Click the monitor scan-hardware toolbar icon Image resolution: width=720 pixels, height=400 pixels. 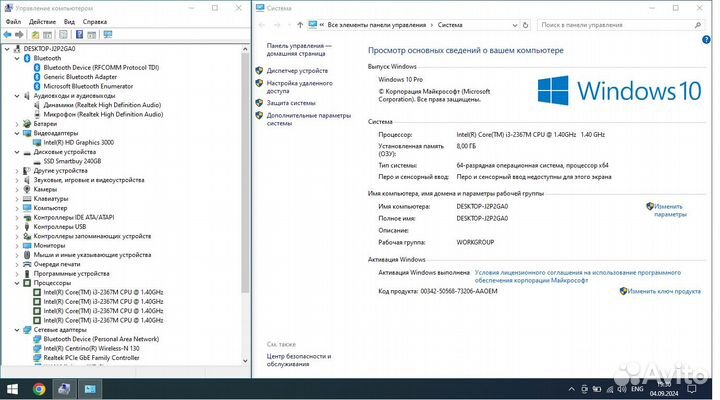click(108, 34)
